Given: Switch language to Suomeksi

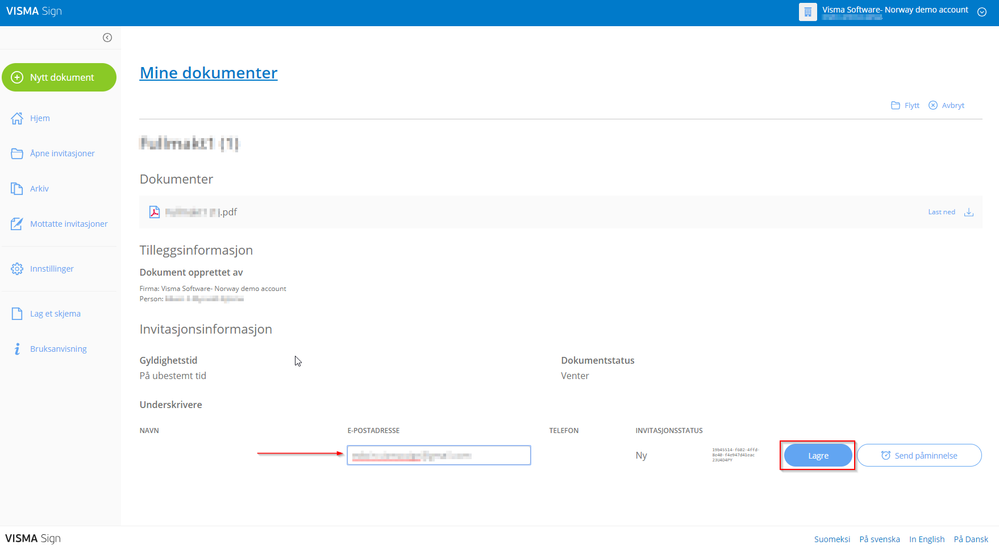Looking at the screenshot, I should [x=832, y=539].
